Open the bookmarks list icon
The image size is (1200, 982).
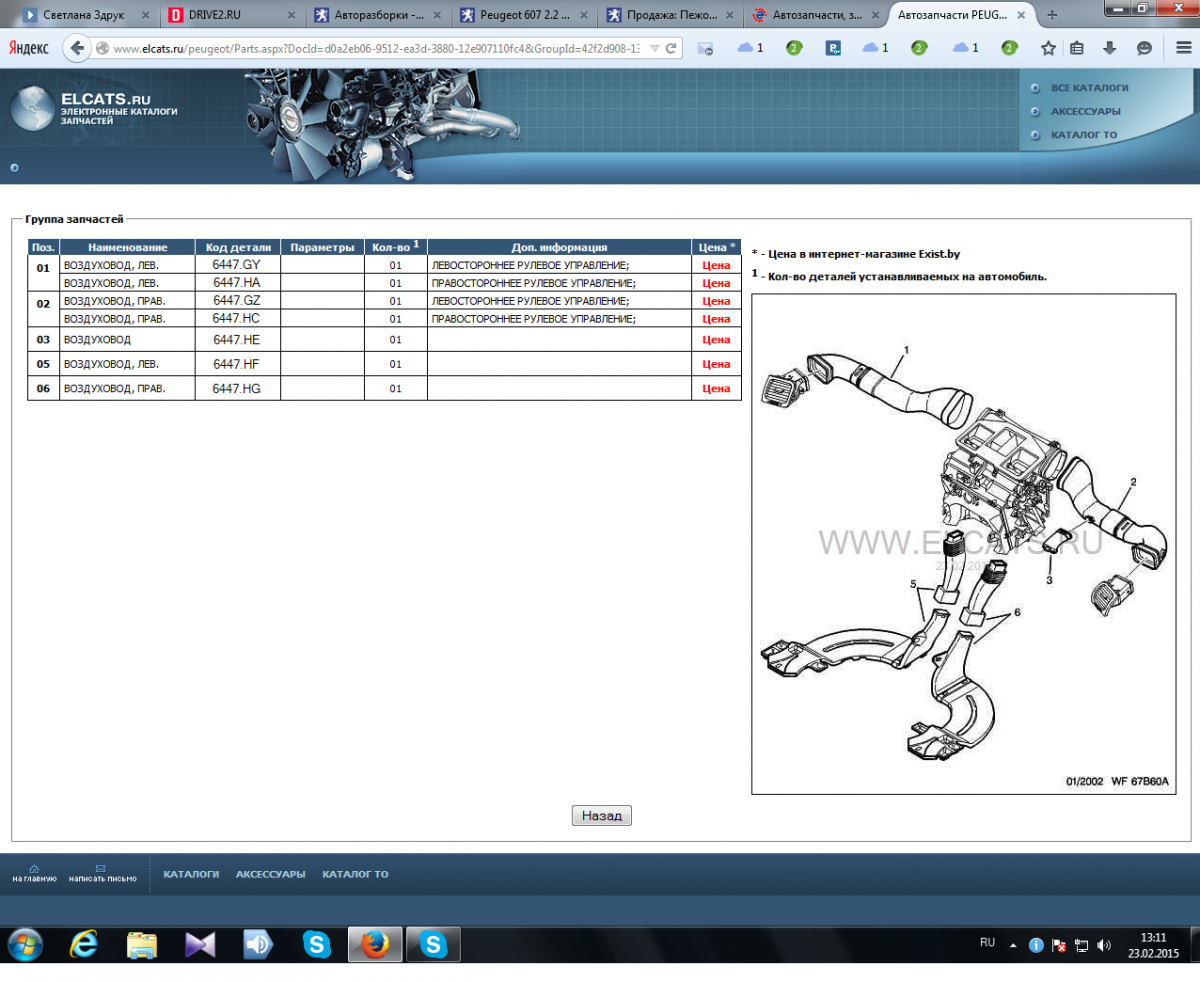(1077, 48)
